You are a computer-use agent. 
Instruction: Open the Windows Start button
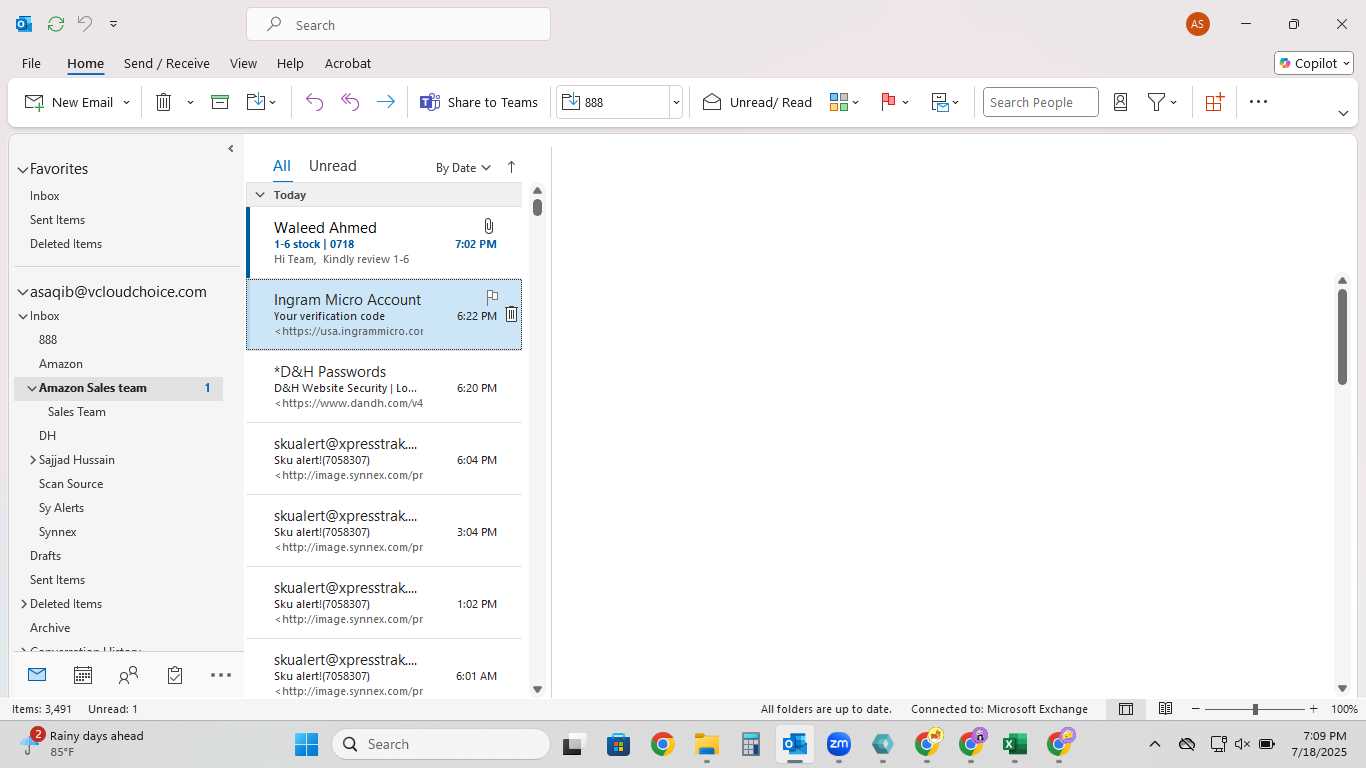306,744
